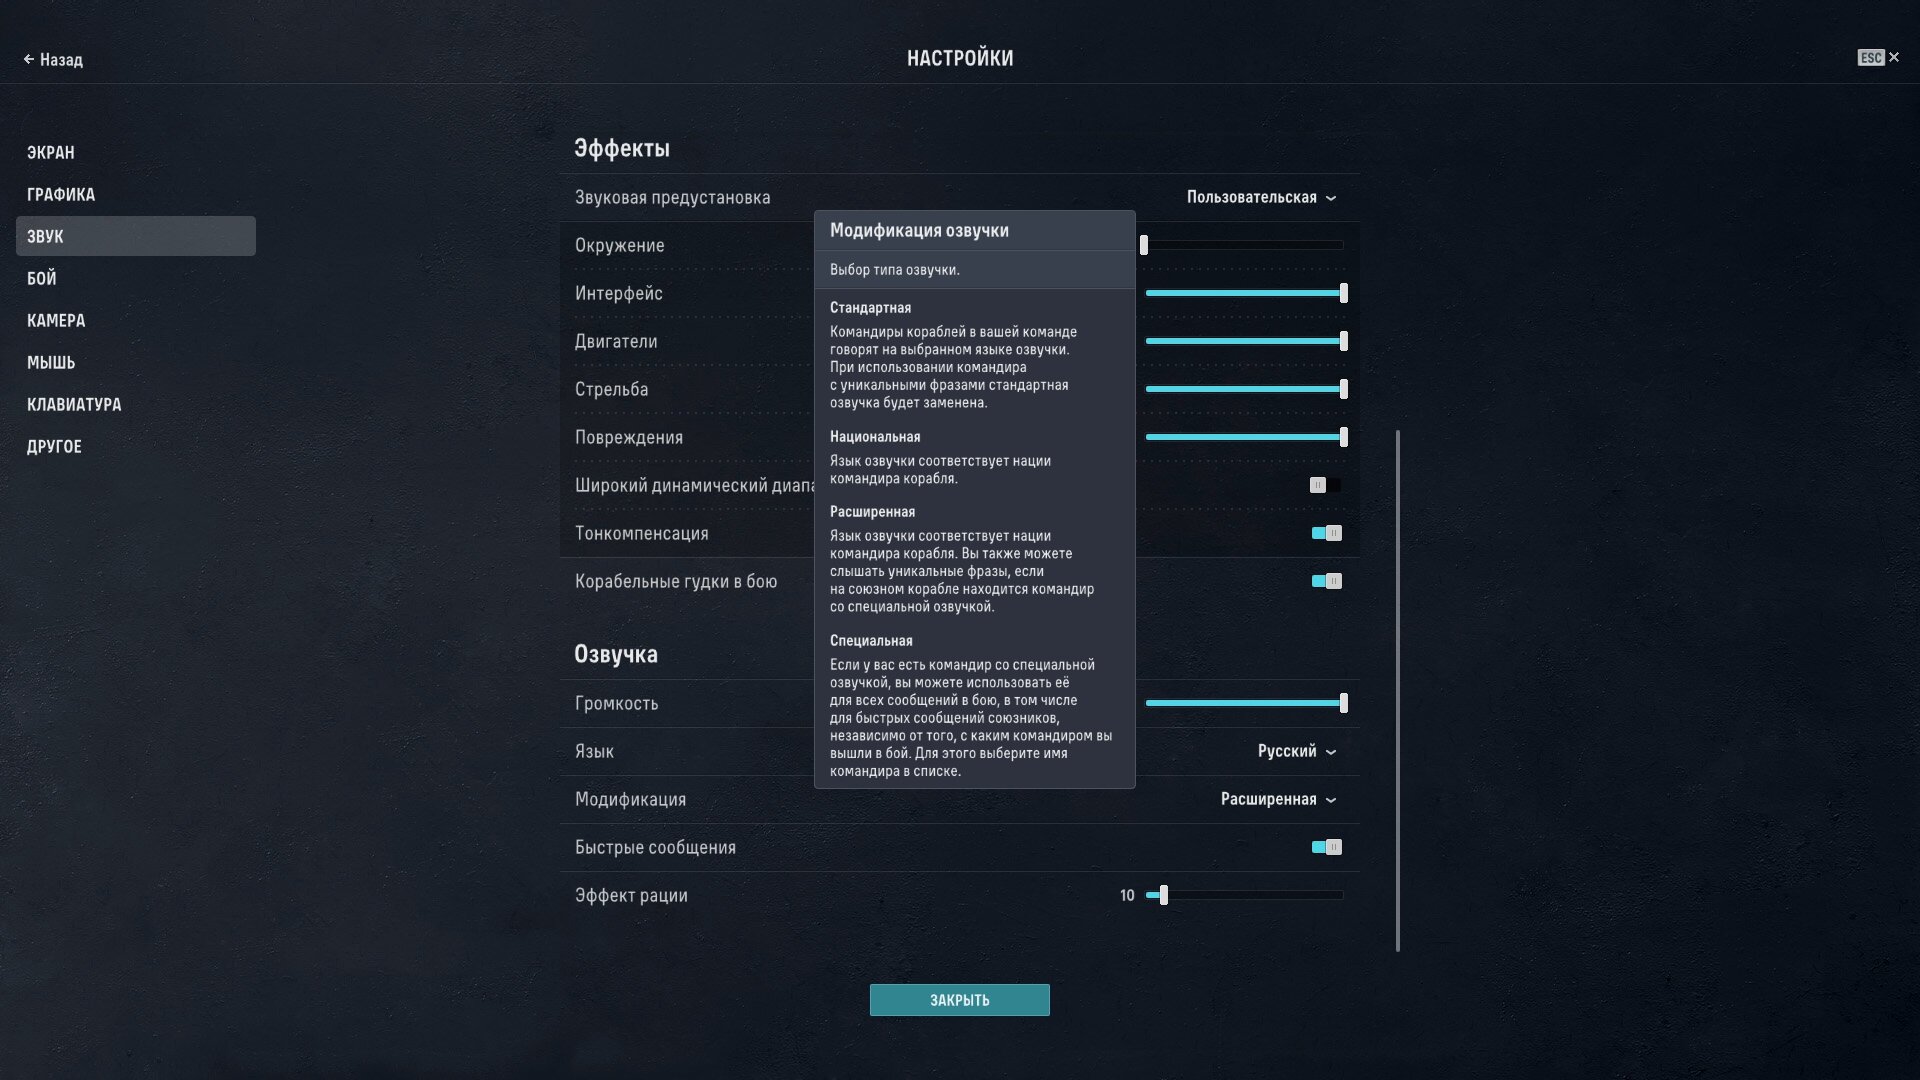Click the Эффект рации slider handle
Image resolution: width=1920 pixels, height=1080 pixels.
tap(1163, 895)
